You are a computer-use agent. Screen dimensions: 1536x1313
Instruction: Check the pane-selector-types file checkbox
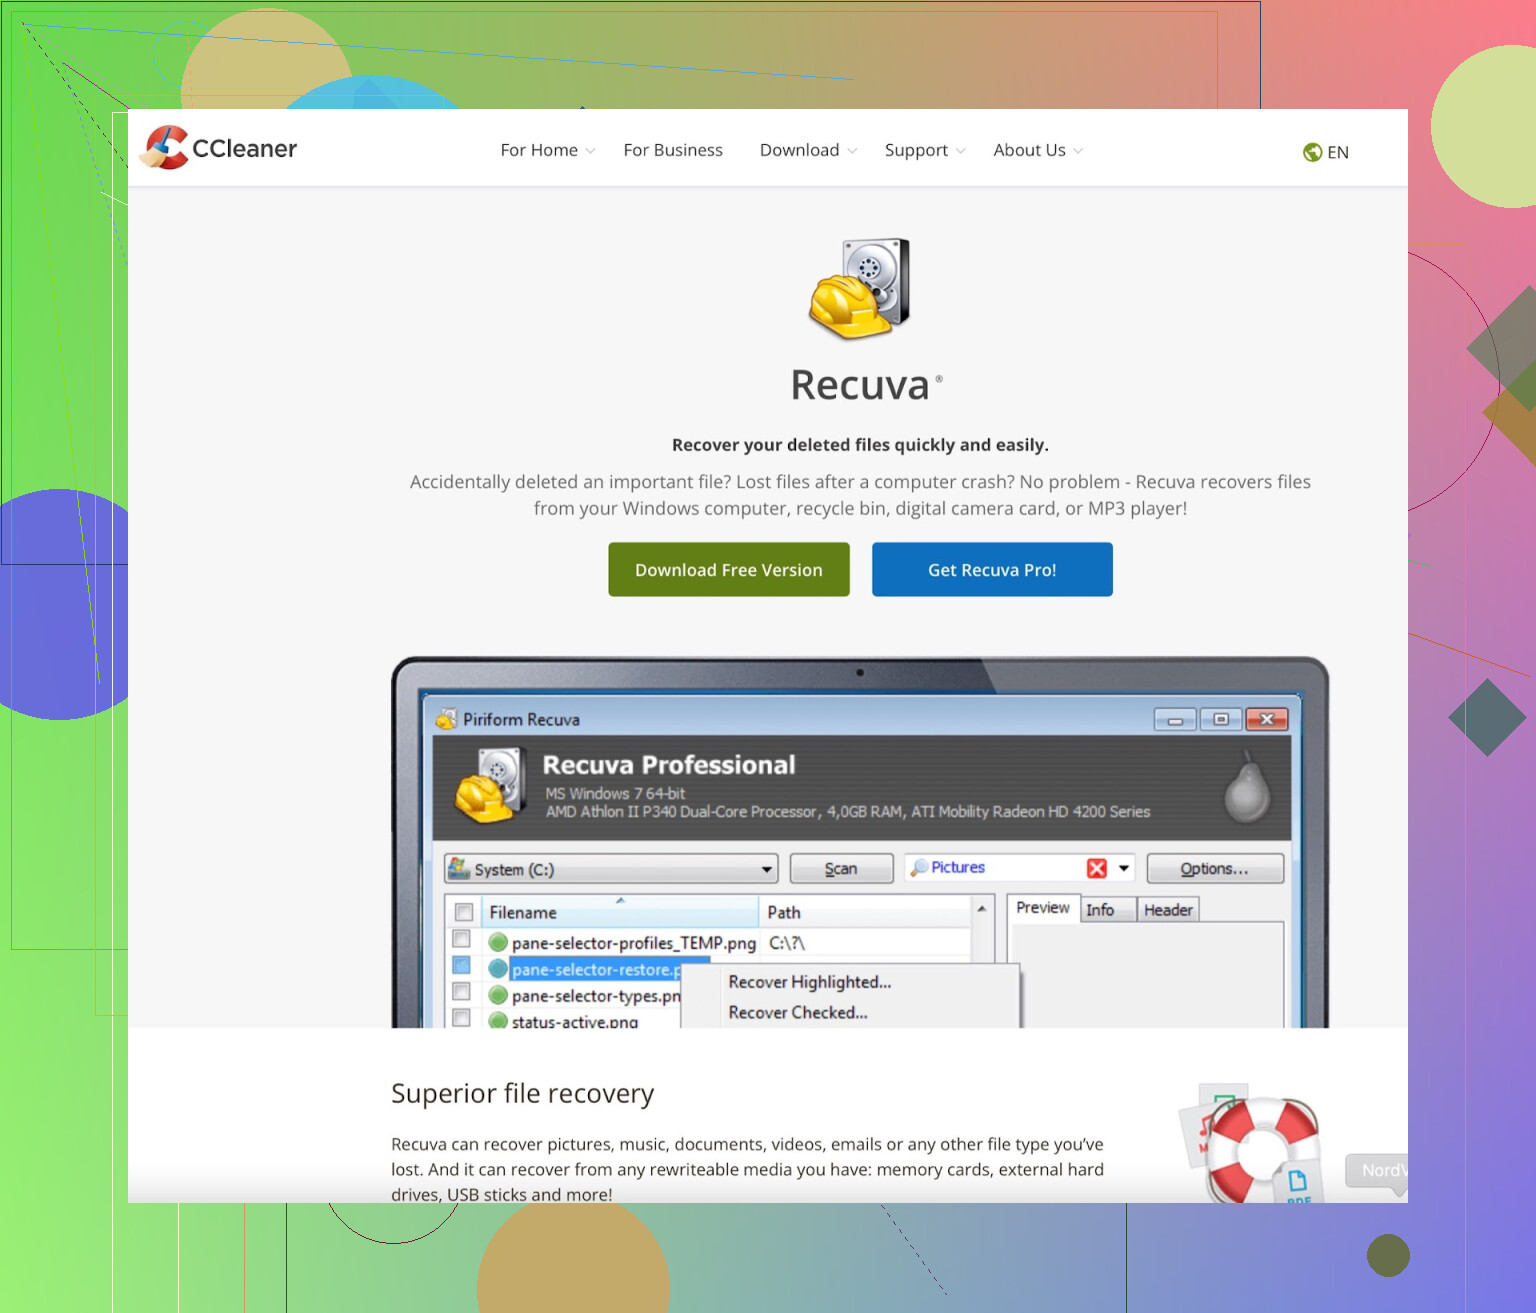pos(461,991)
